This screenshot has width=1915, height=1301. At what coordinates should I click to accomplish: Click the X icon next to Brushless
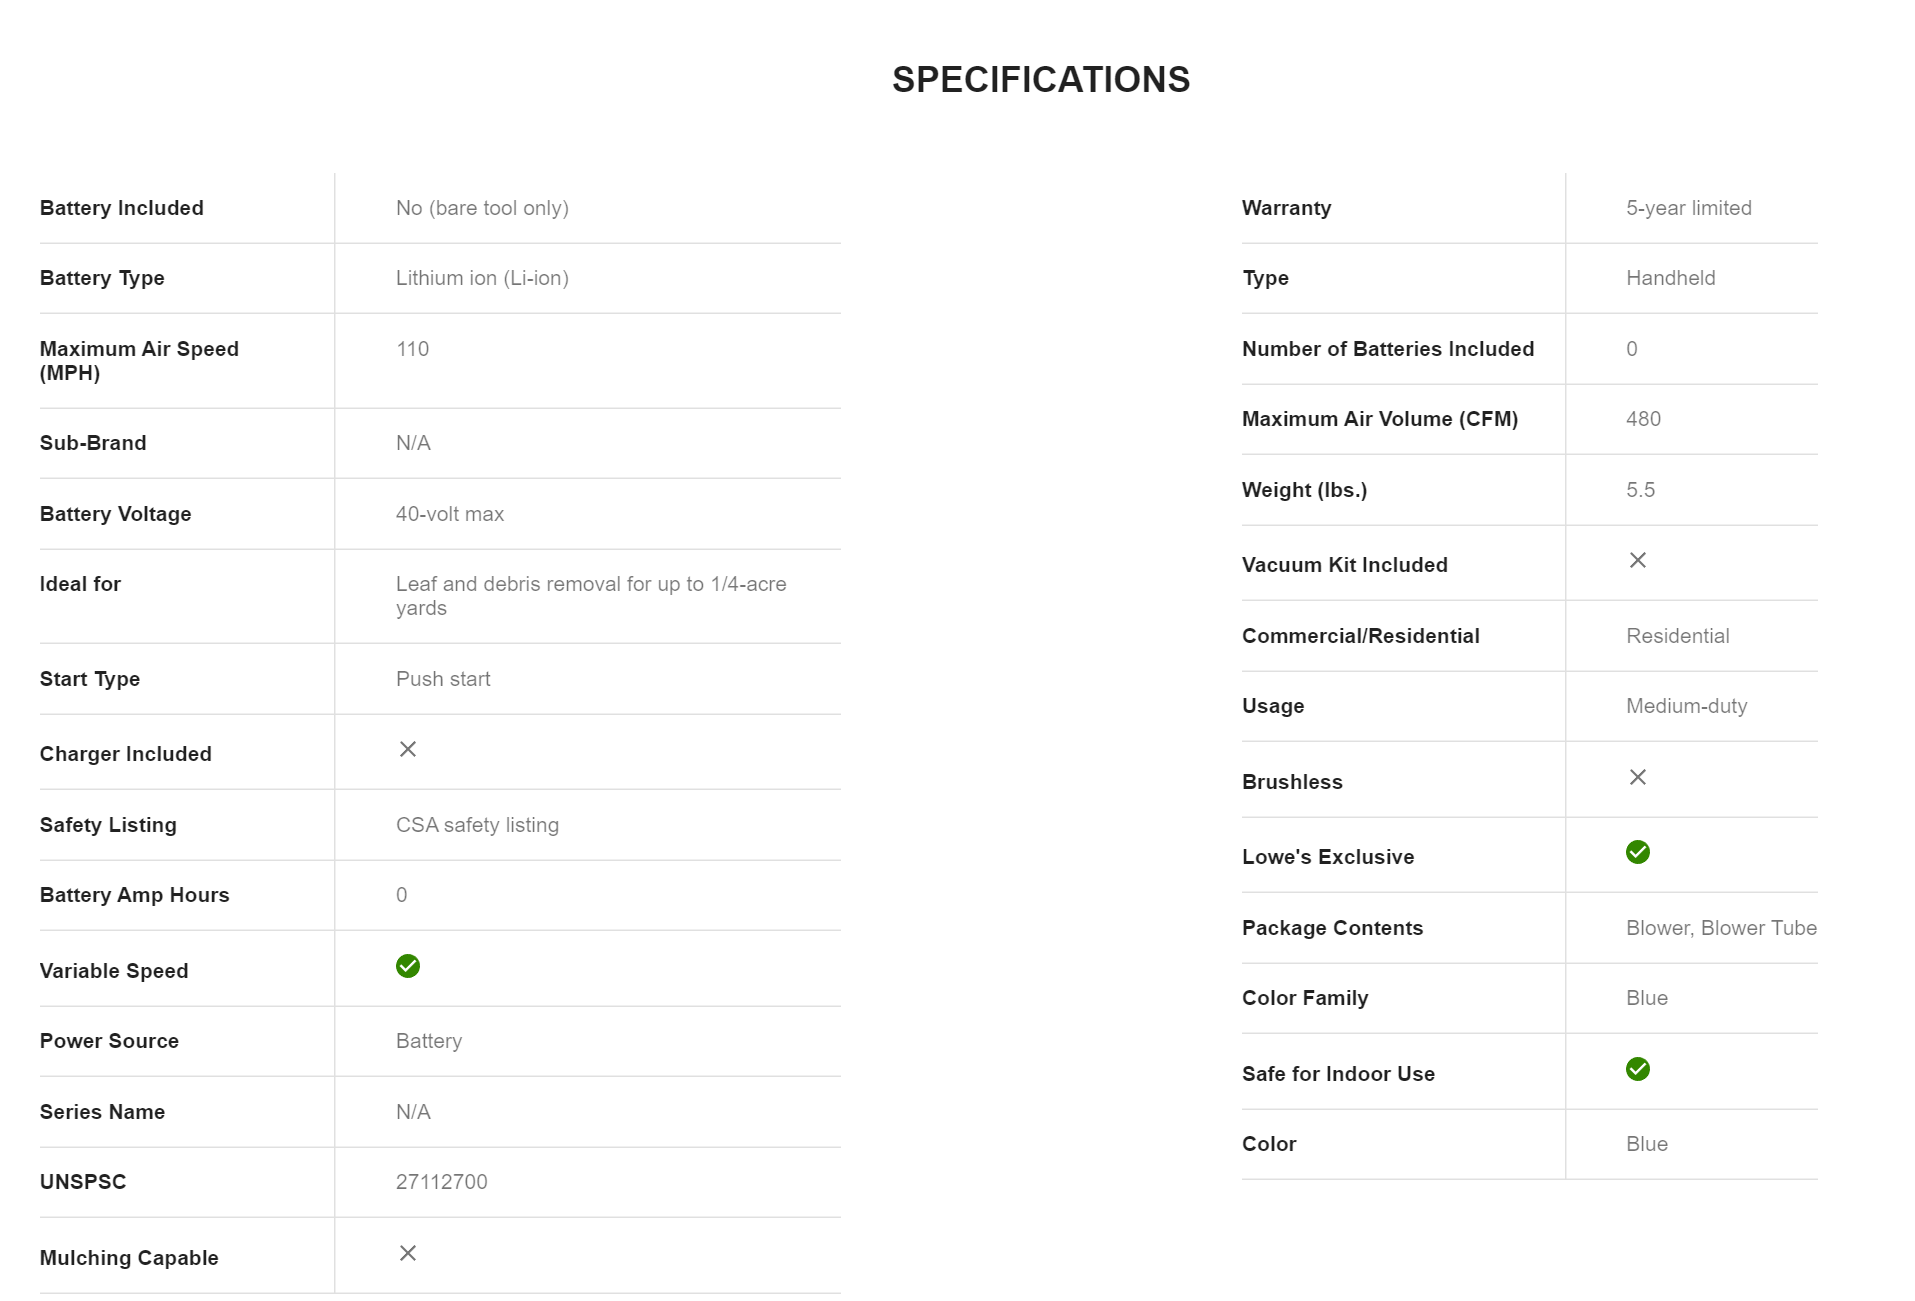pos(1638,777)
